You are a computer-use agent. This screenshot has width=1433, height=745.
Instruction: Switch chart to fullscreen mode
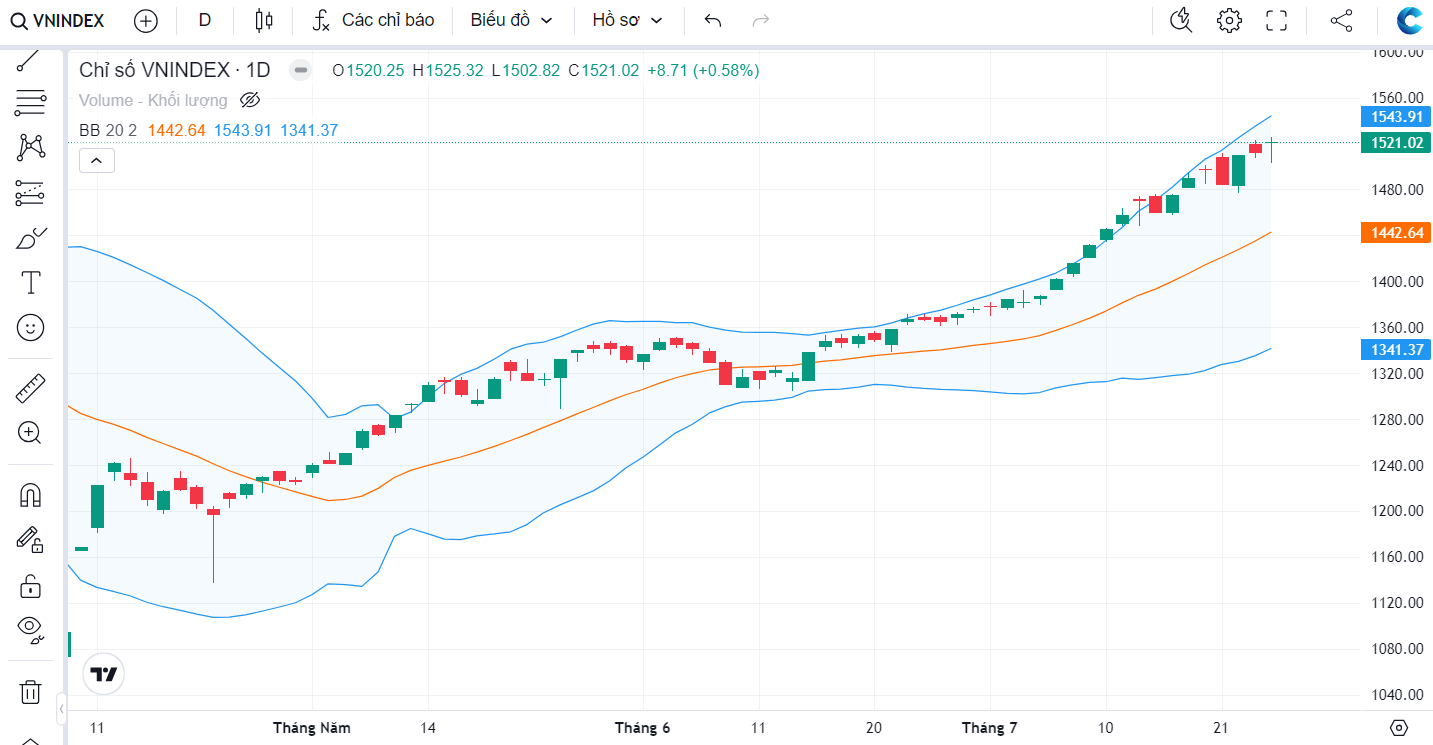pyautogui.click(x=1276, y=20)
